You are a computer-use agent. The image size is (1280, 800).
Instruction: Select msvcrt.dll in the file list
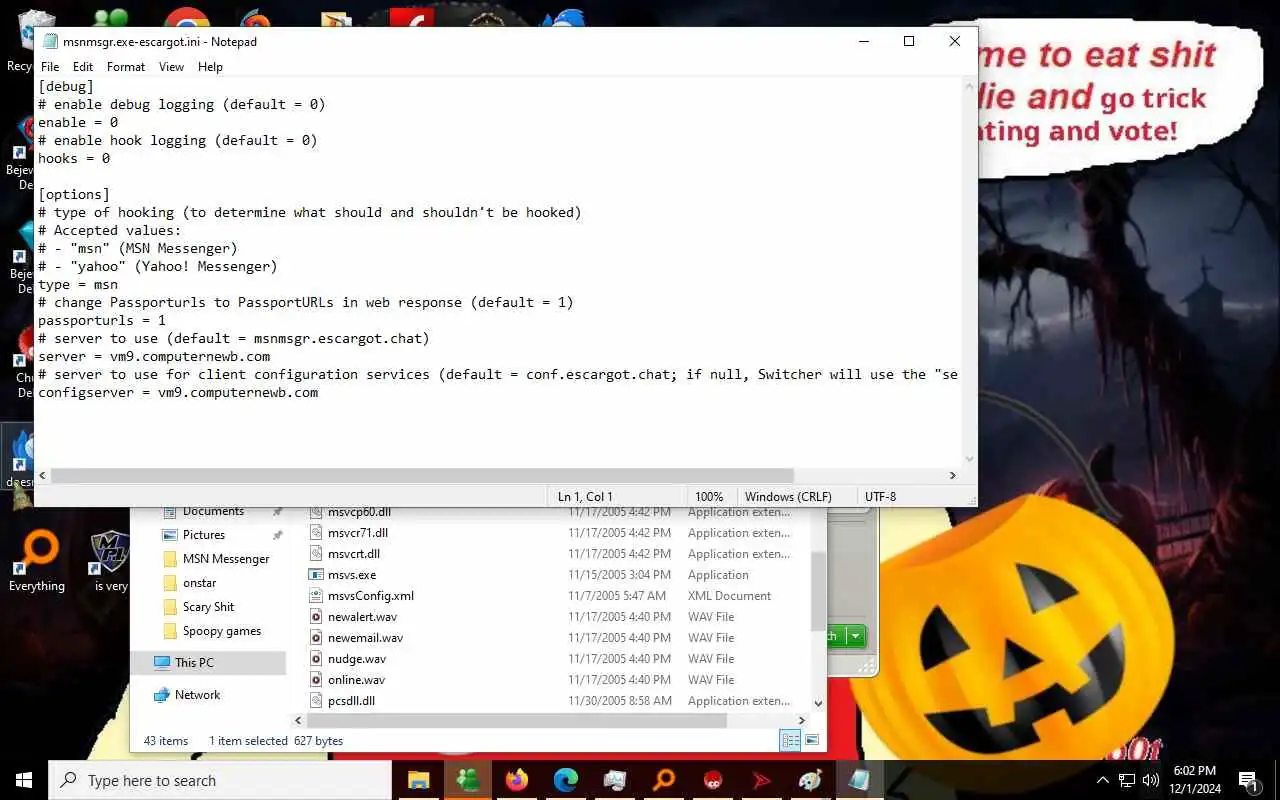coord(354,554)
